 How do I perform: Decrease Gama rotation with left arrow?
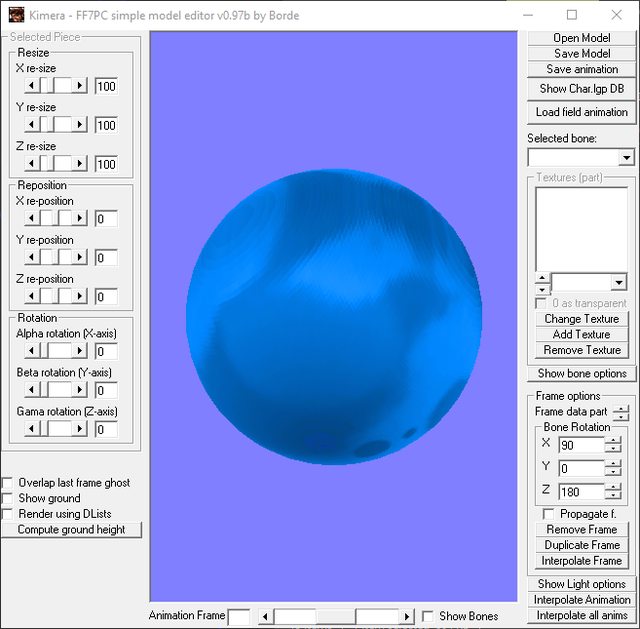[x=32, y=429]
